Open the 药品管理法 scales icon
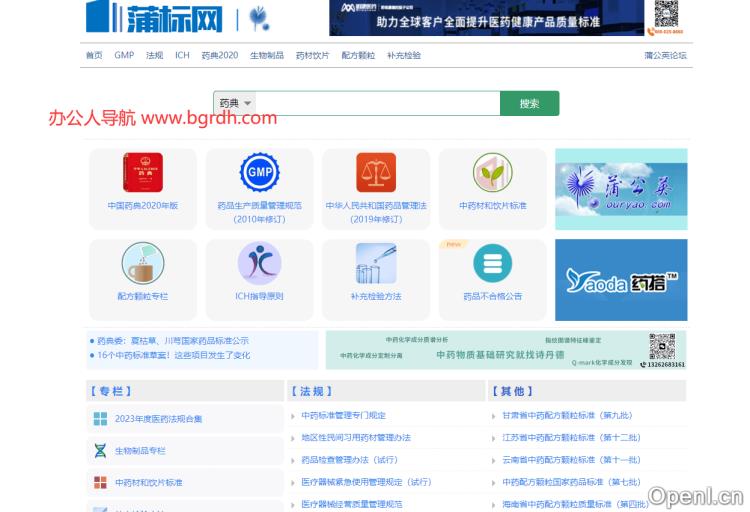Viewport: 750px width, 512px height. pos(376,173)
